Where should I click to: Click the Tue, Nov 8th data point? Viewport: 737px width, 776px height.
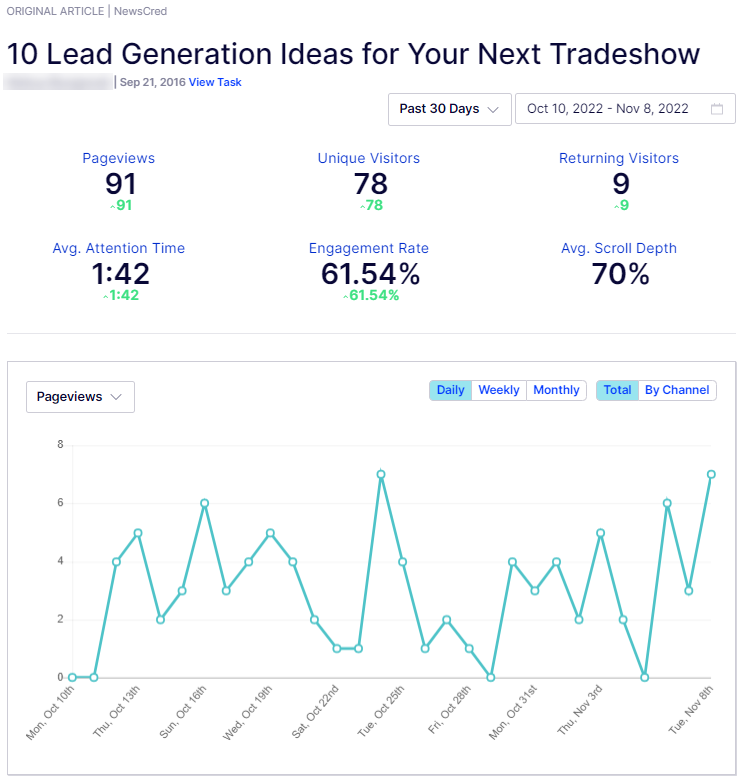[x=711, y=474]
